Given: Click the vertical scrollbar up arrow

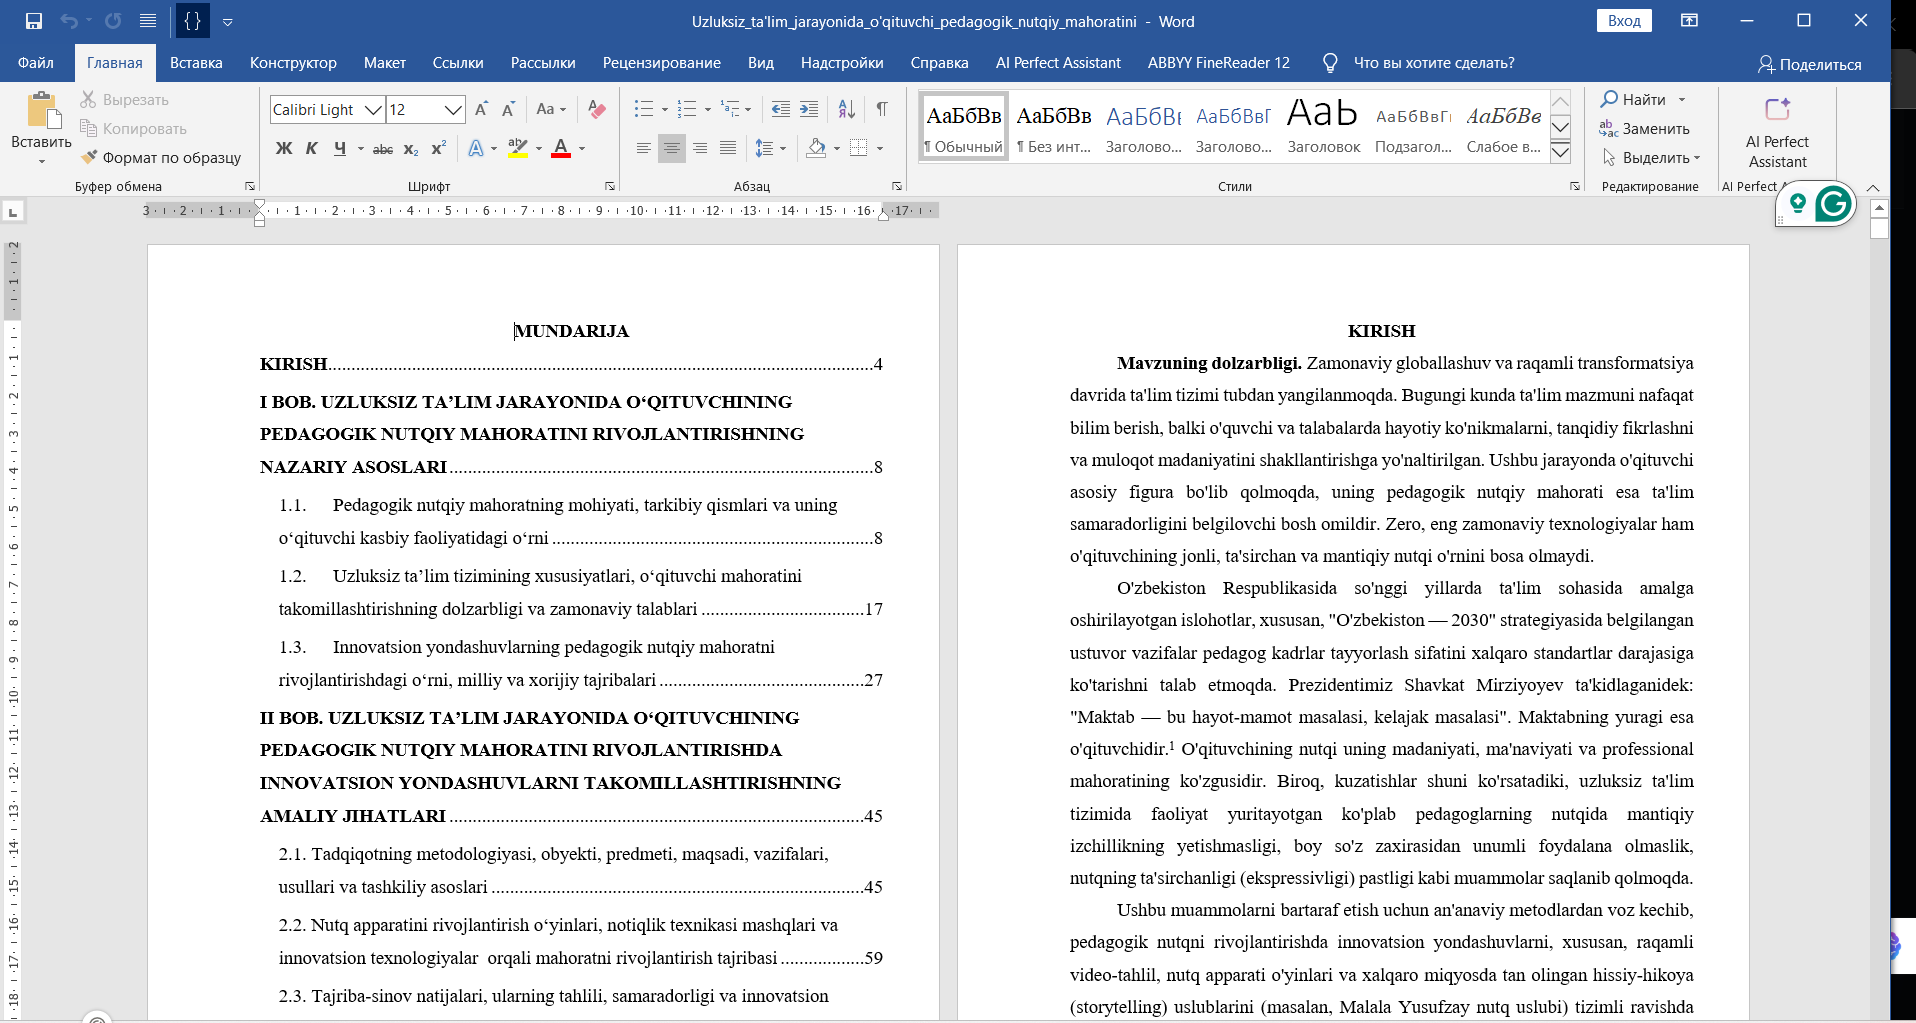Looking at the screenshot, I should pyautogui.click(x=1879, y=209).
